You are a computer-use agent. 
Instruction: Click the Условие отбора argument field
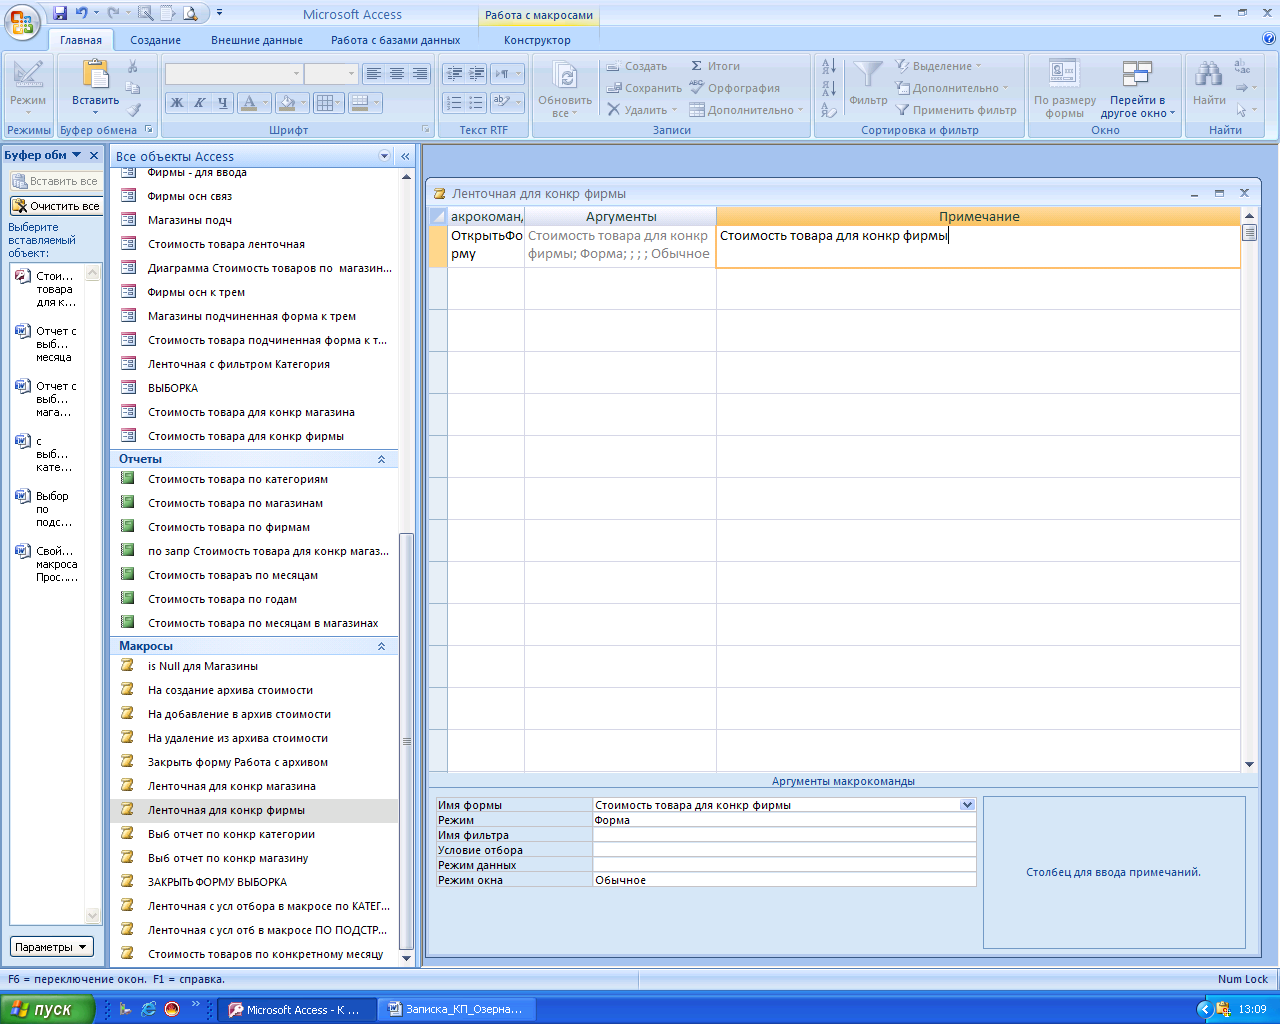[x=784, y=850]
